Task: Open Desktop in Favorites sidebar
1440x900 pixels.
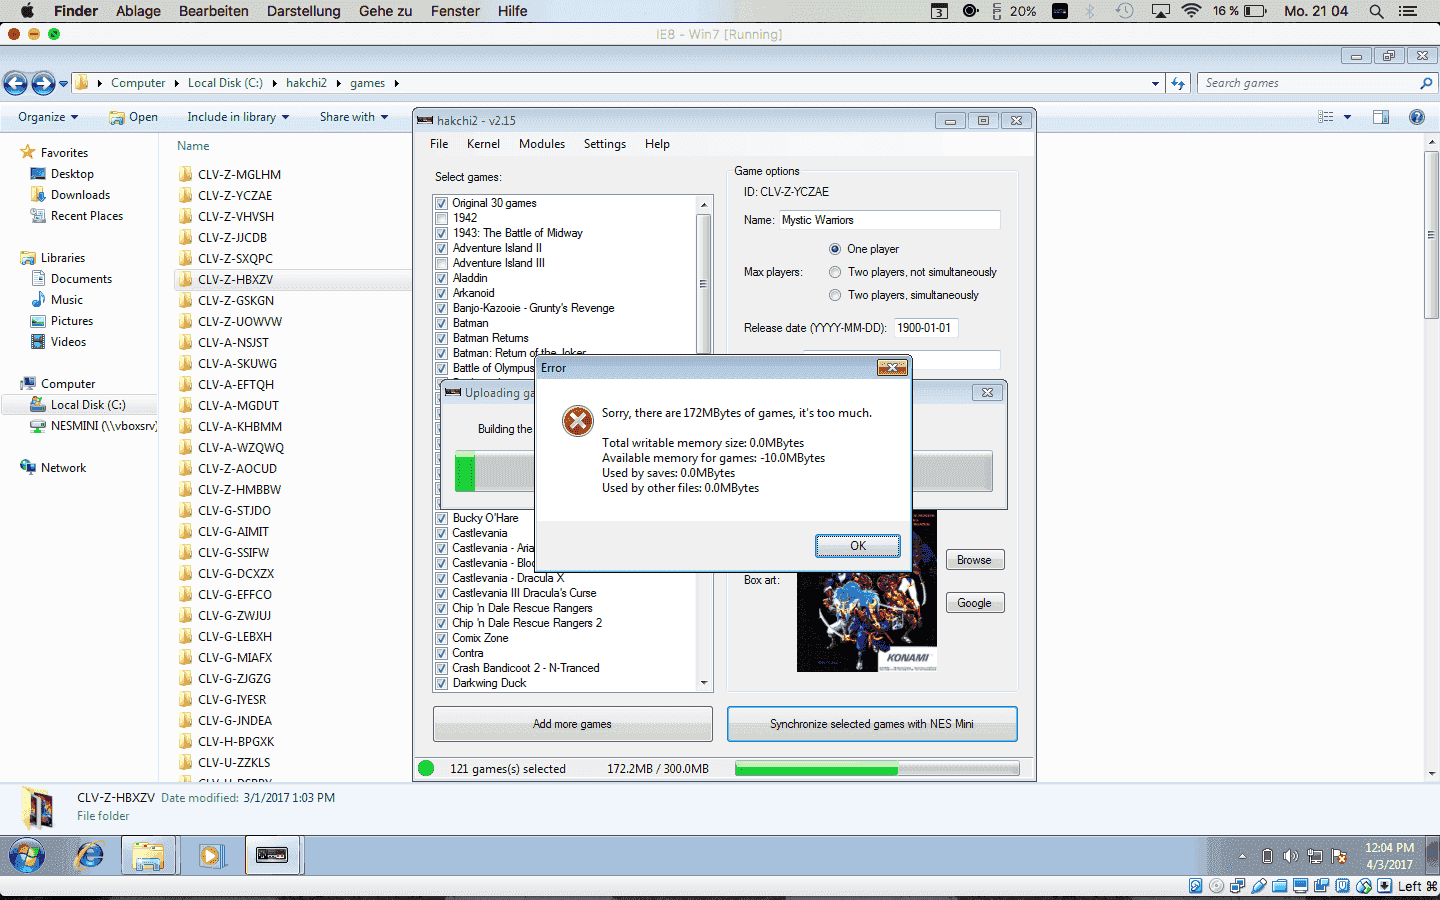Action: (x=72, y=174)
